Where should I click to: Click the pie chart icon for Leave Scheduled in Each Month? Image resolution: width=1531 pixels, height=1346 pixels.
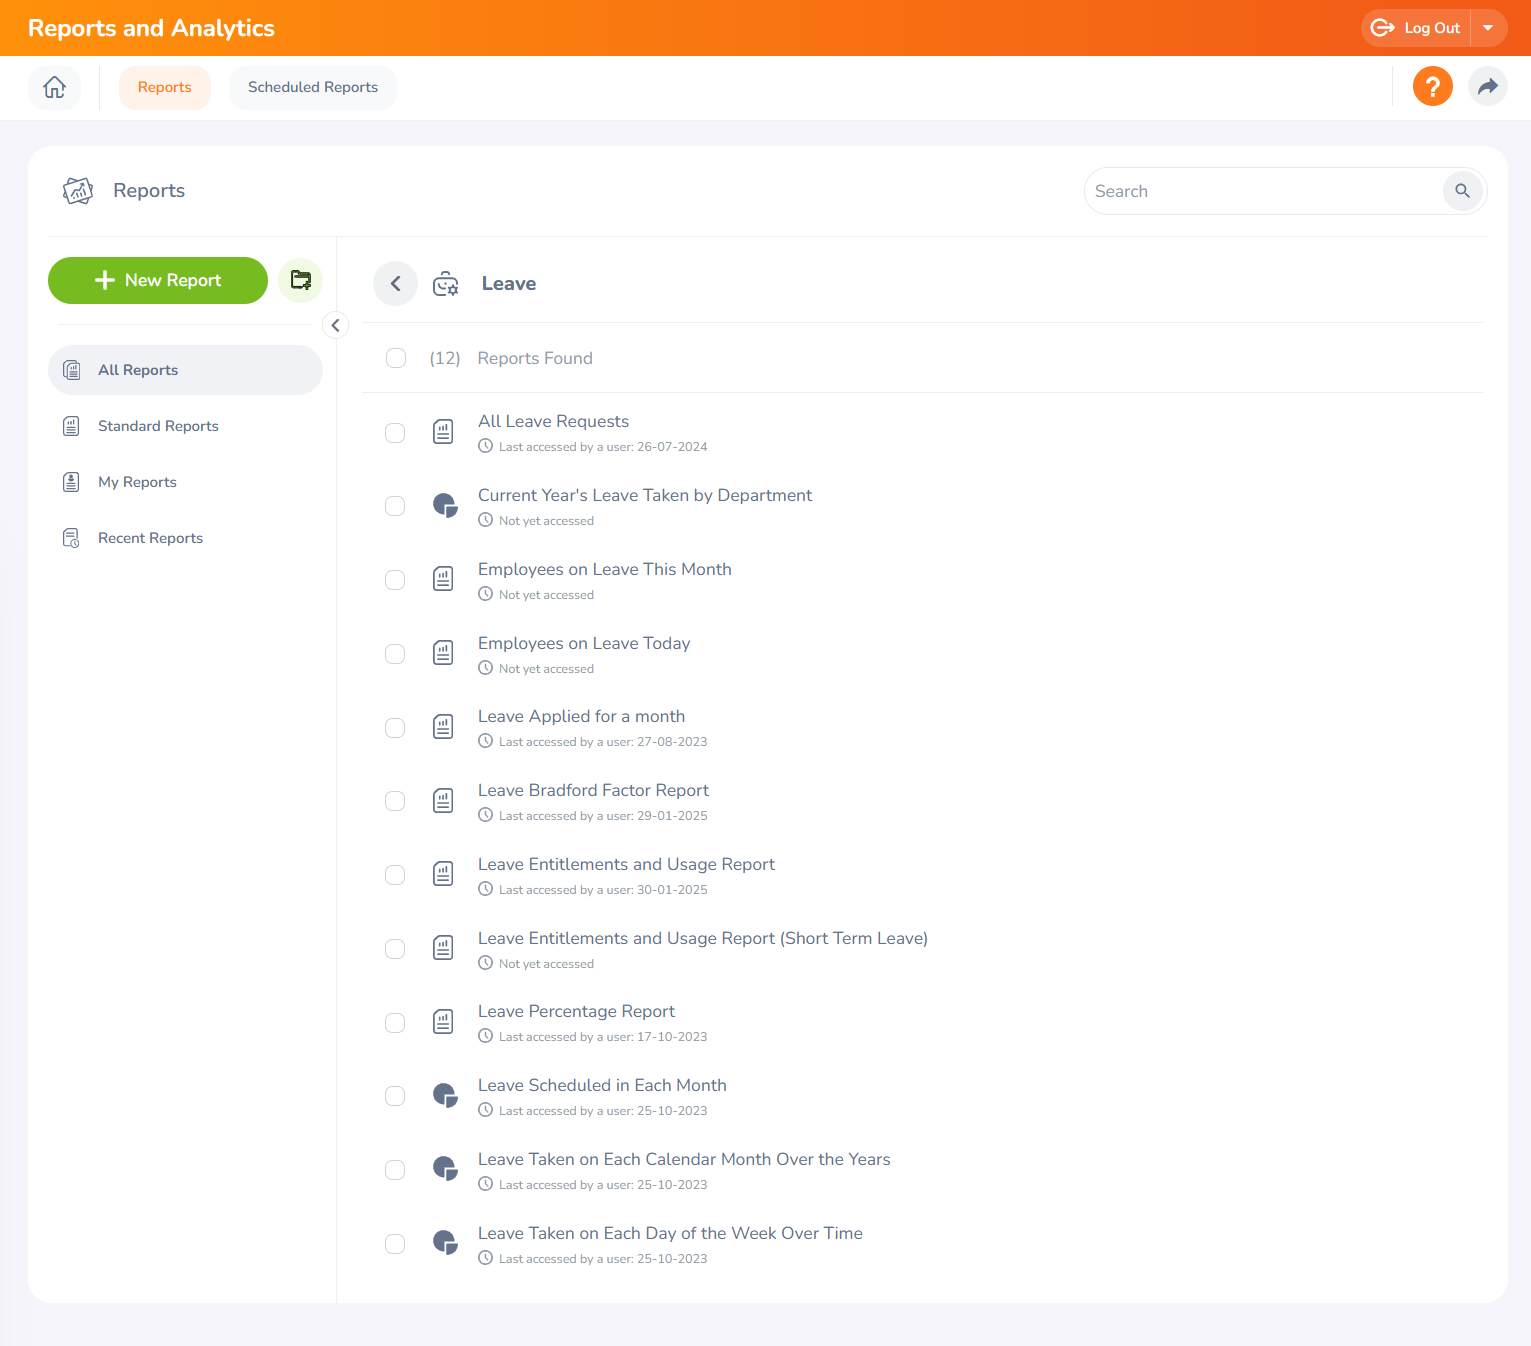pos(444,1095)
